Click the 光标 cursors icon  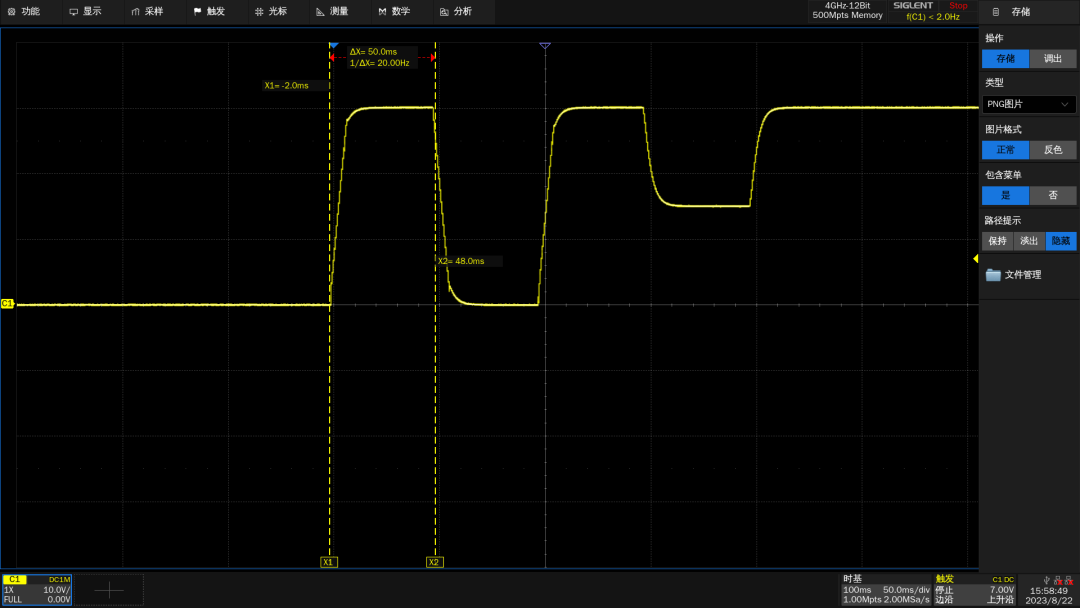[259, 12]
